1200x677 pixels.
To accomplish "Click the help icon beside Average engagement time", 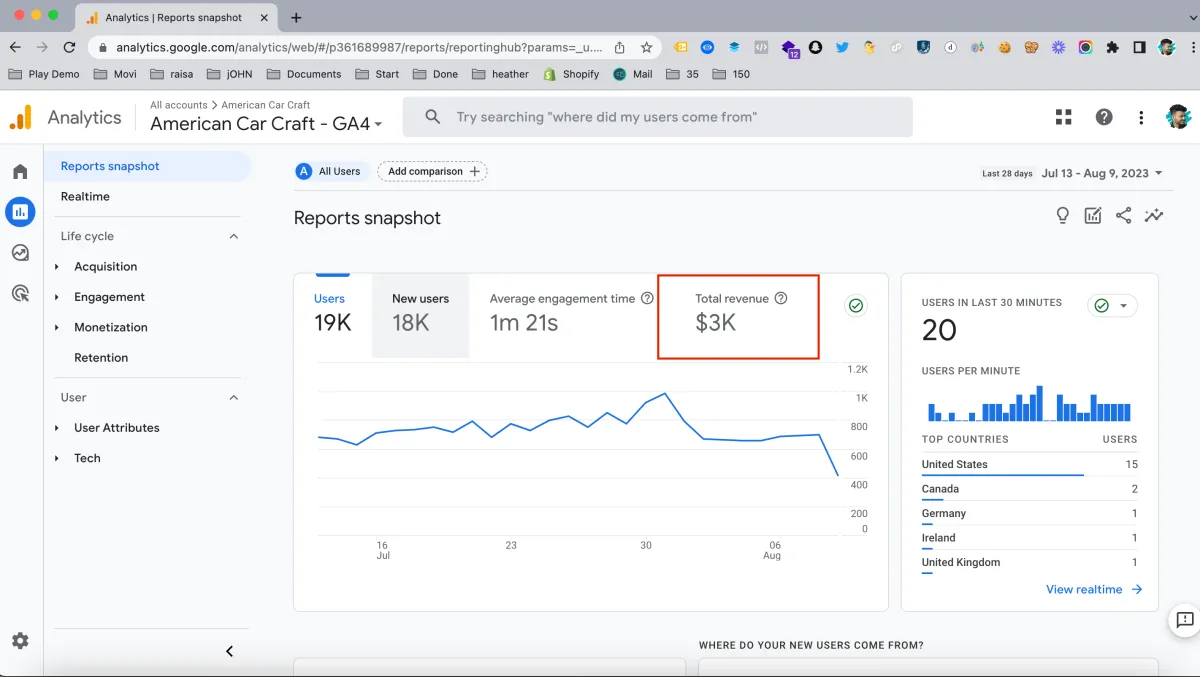I will pyautogui.click(x=647, y=298).
